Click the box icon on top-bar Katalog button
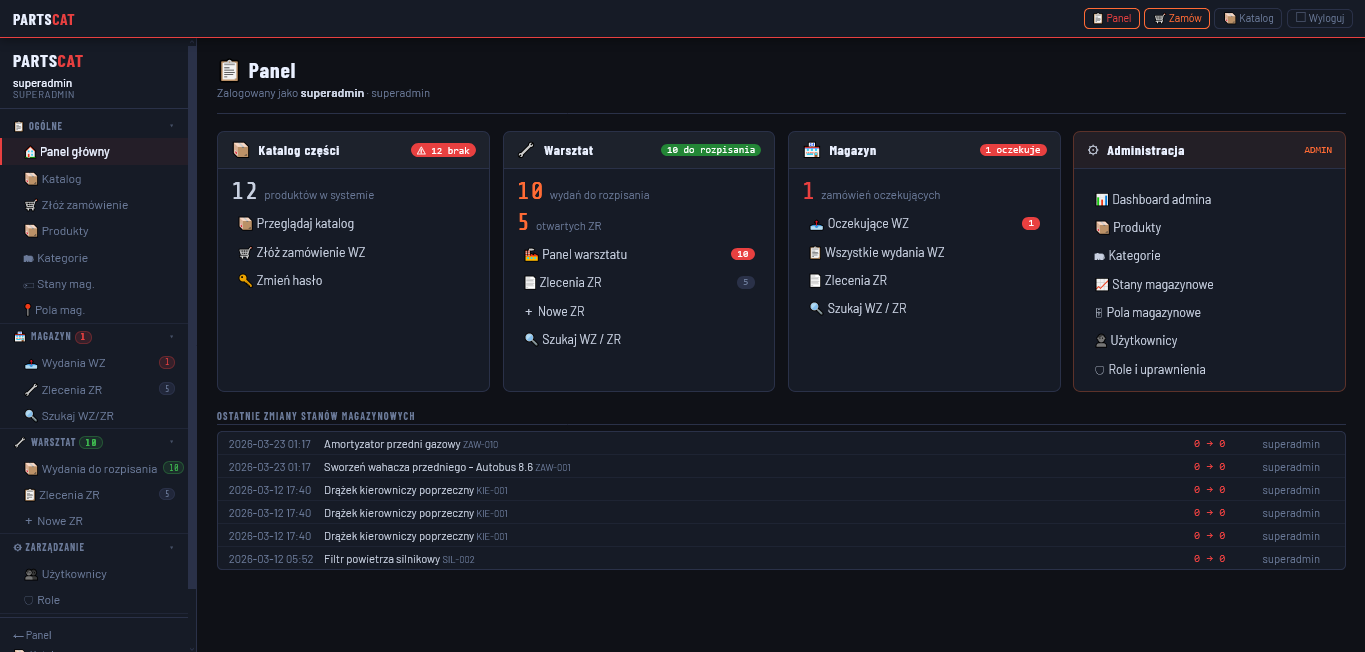Screen dimensions: 1365x652 1229,18
